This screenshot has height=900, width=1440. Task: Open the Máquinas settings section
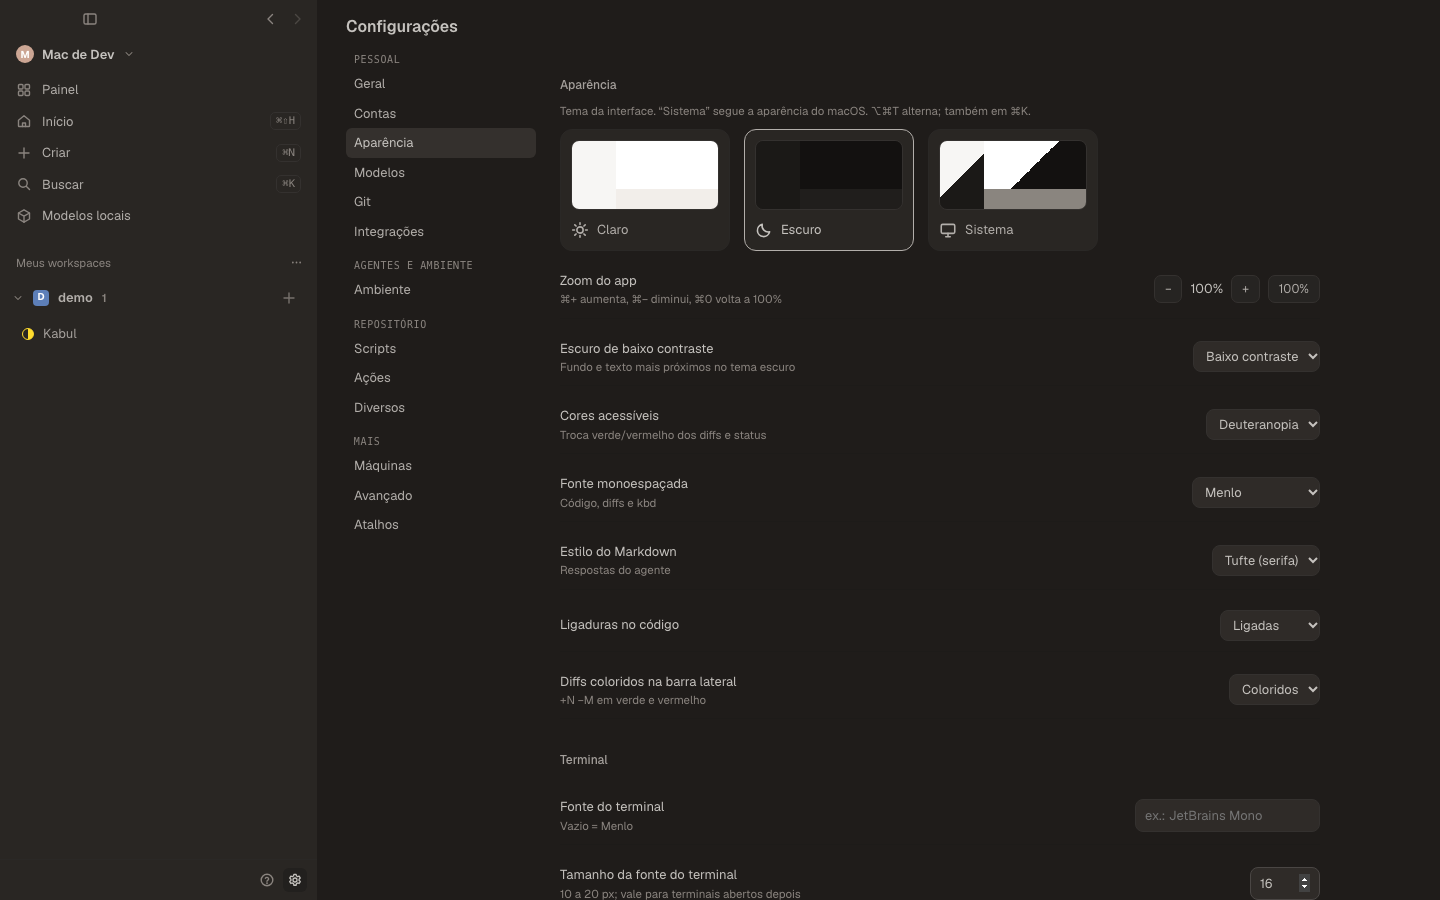(x=441, y=466)
